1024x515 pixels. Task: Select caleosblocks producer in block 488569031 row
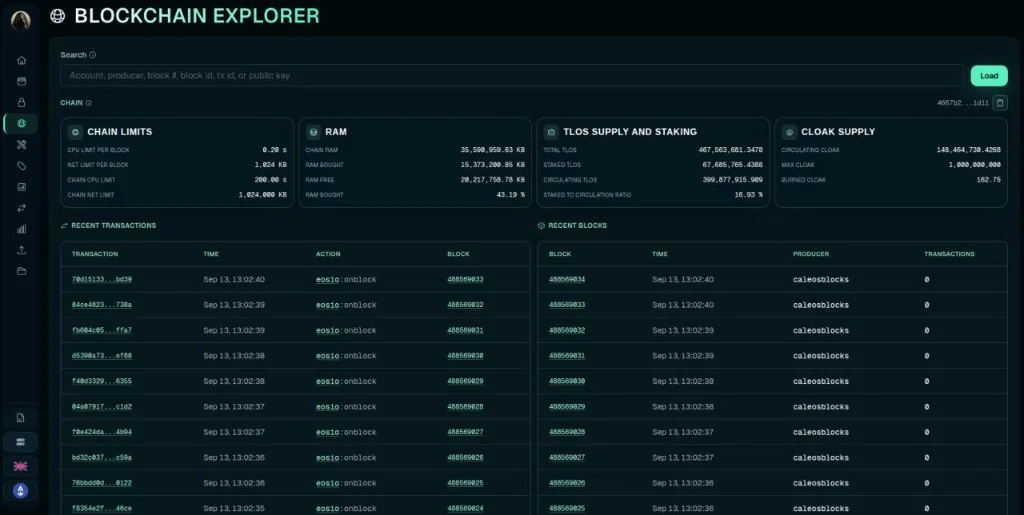coord(821,356)
